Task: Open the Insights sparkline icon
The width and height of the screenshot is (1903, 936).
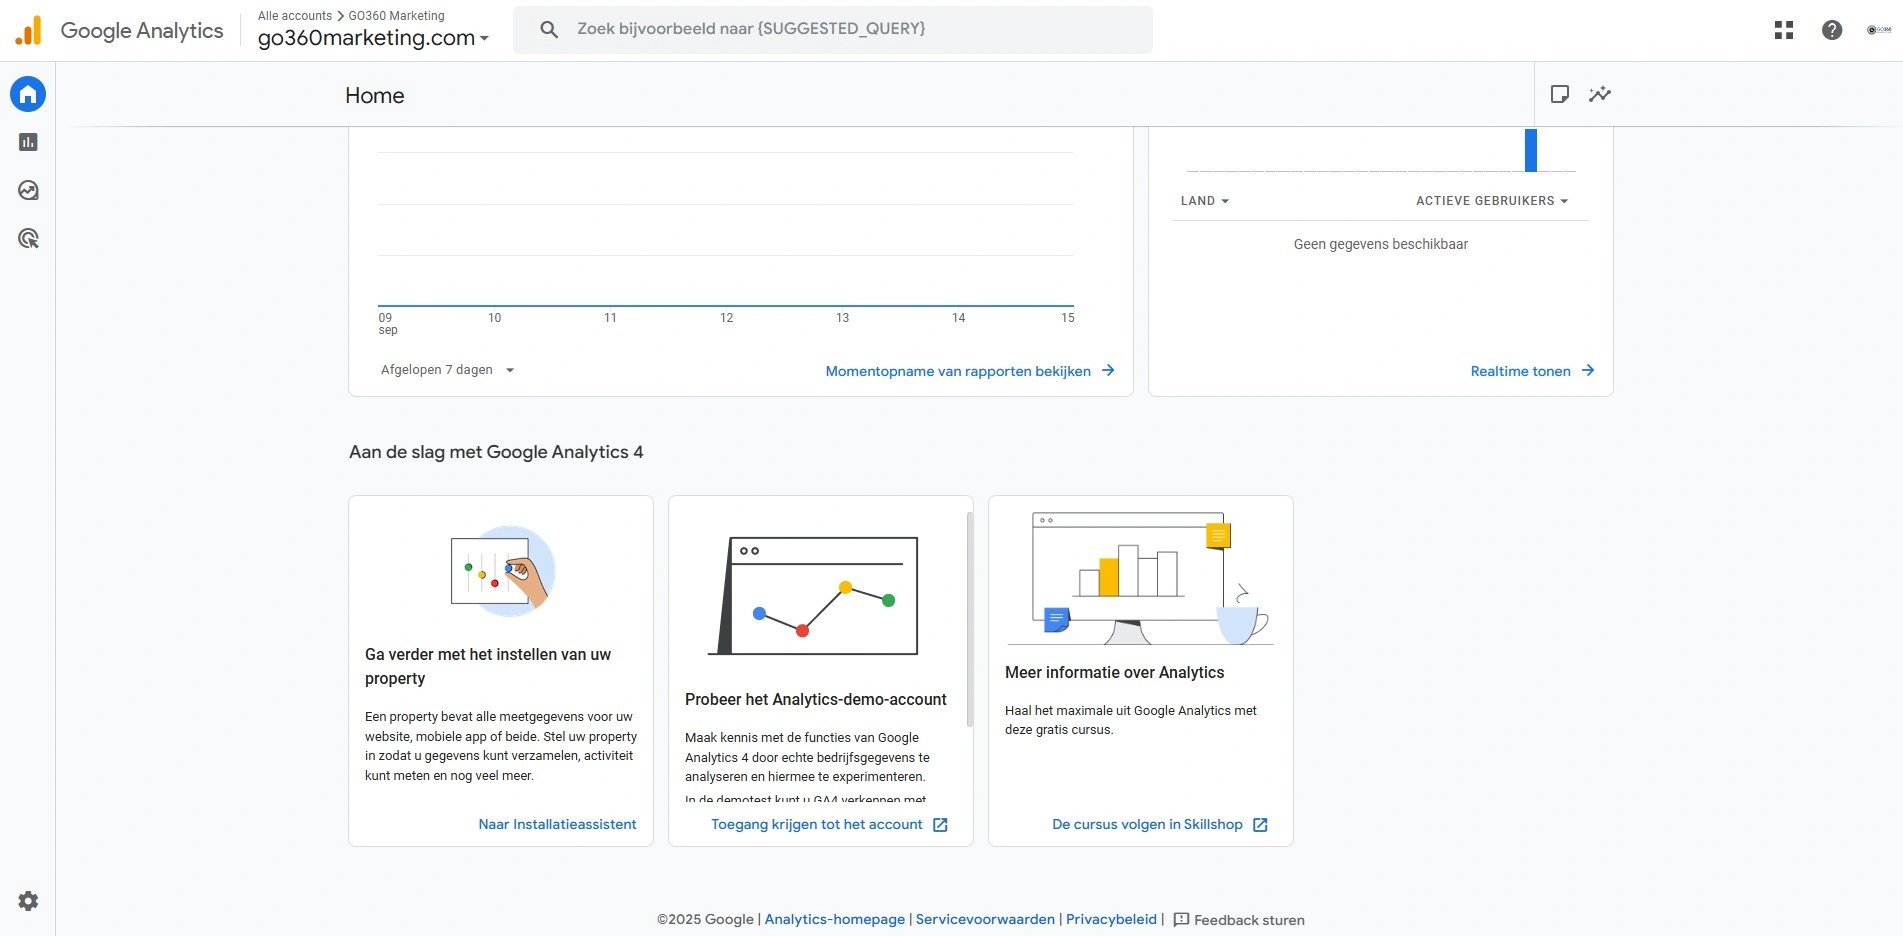Action: tap(1600, 94)
